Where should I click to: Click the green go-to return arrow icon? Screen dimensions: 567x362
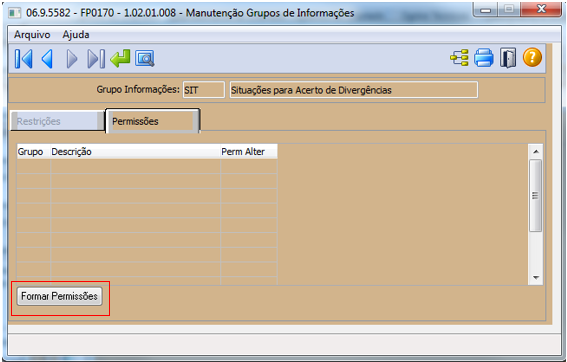click(120, 58)
